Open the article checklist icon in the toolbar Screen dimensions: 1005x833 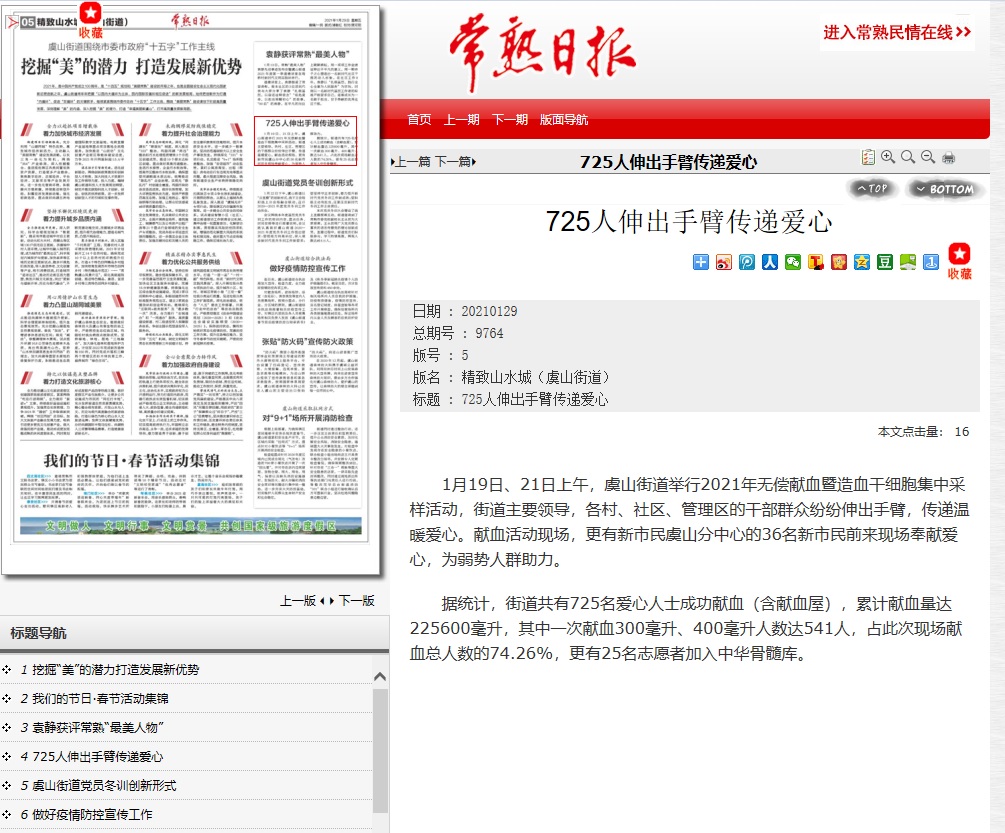pyautogui.click(x=868, y=157)
